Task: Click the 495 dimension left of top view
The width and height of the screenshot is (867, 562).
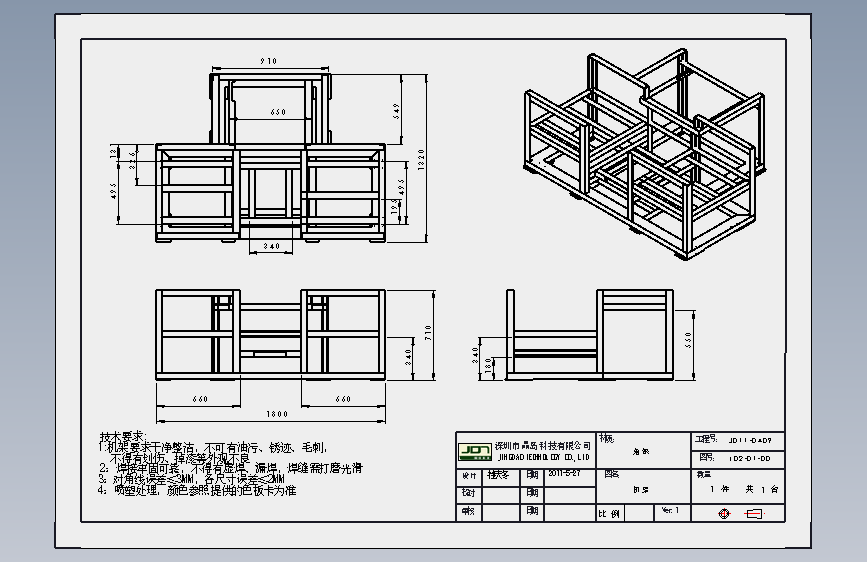Action: tap(113, 191)
